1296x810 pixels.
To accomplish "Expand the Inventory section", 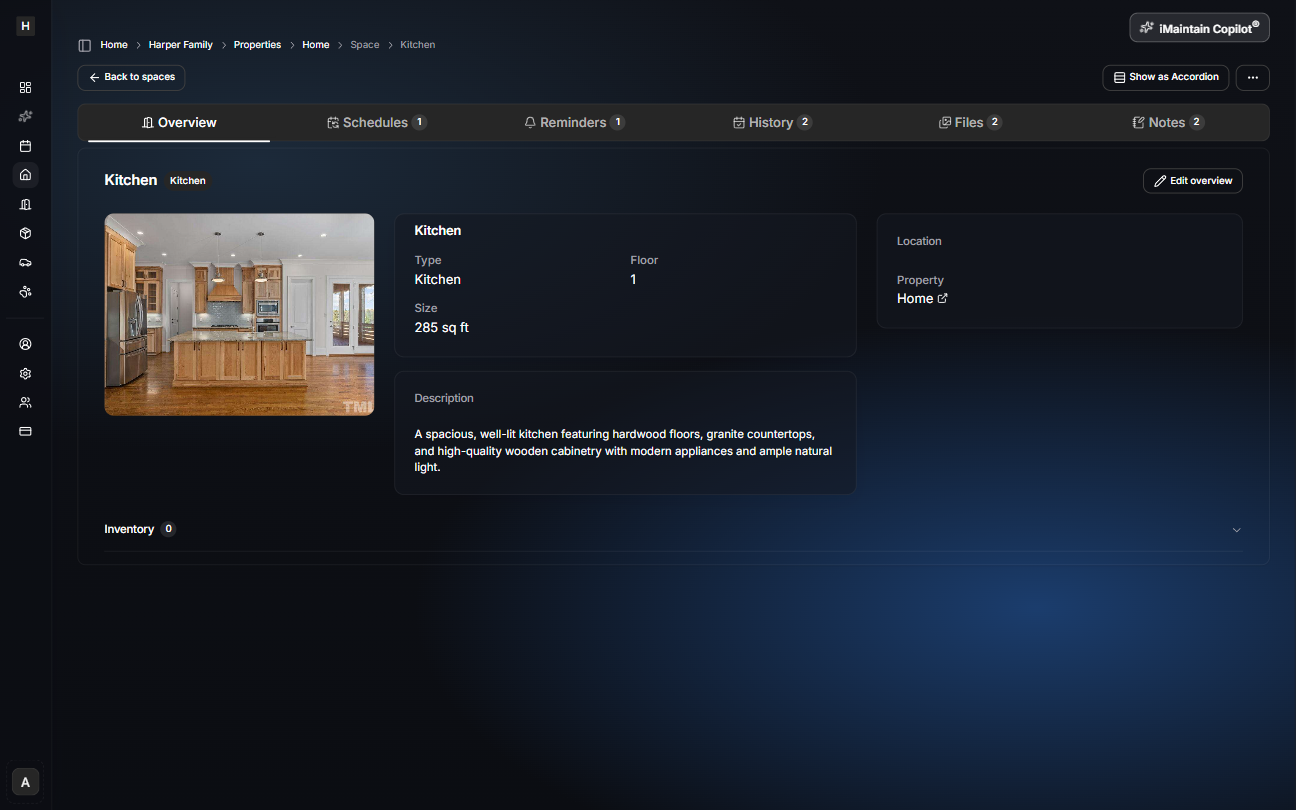I will [x=1236, y=529].
